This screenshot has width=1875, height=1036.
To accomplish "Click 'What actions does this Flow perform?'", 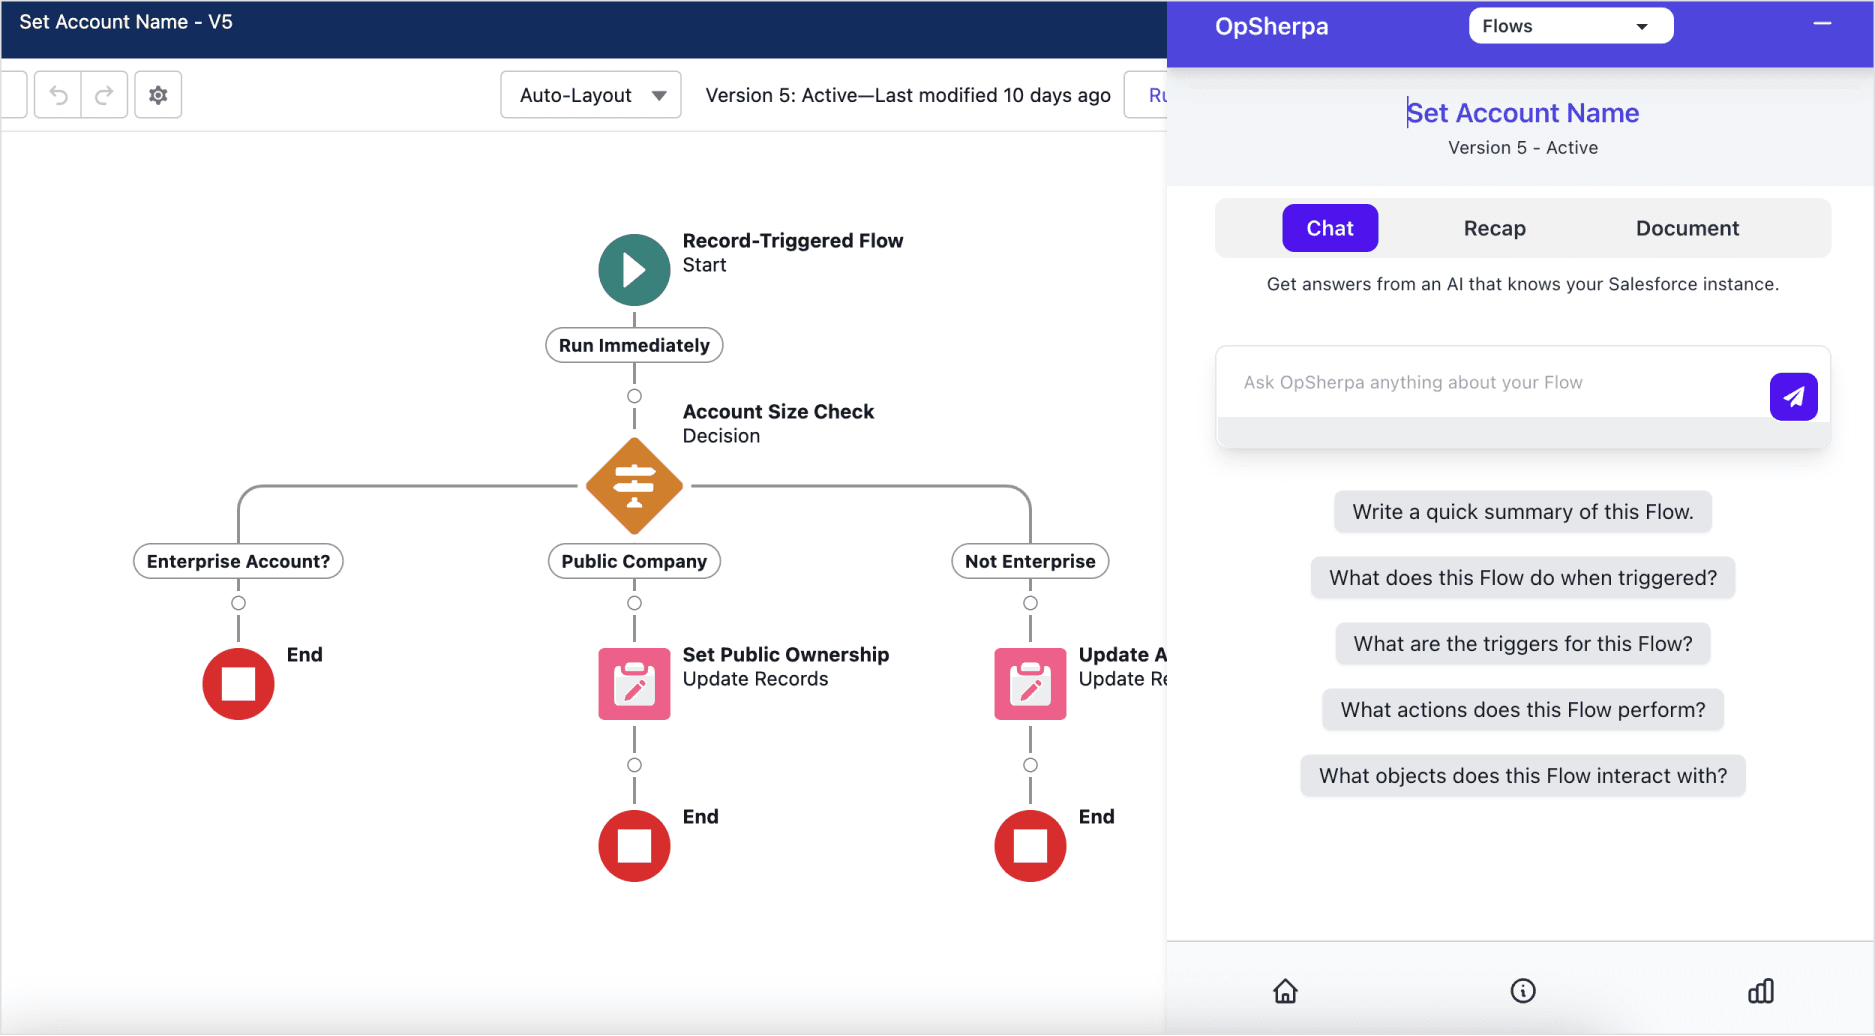I will pyautogui.click(x=1523, y=710).
